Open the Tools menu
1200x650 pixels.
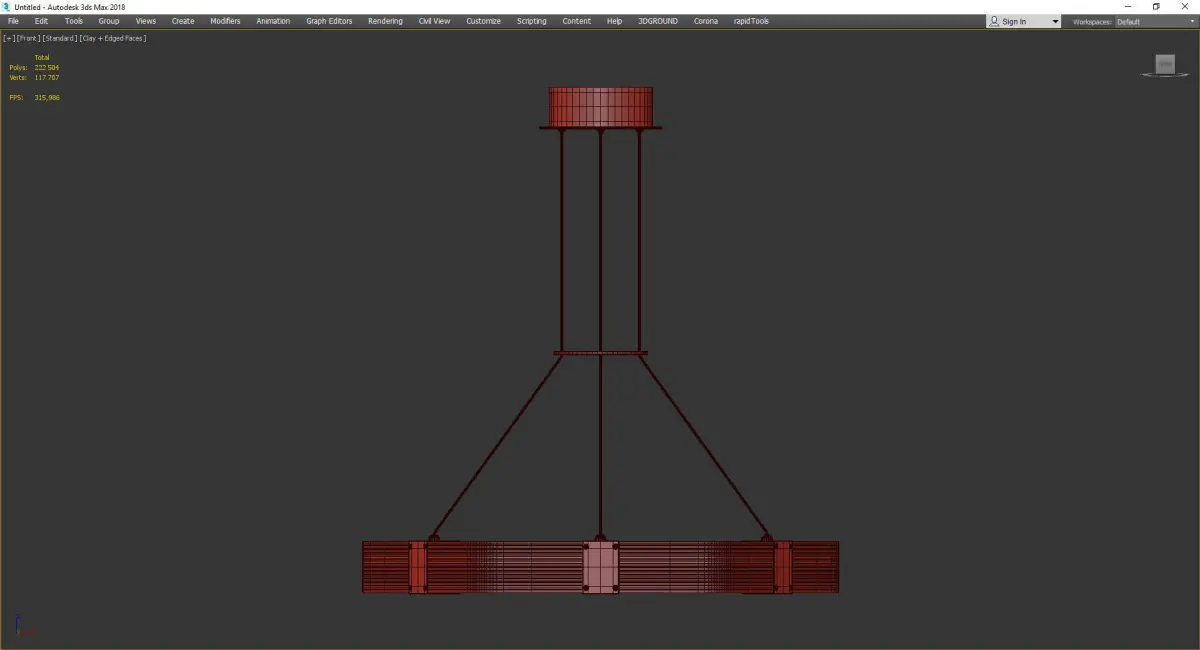coord(74,21)
